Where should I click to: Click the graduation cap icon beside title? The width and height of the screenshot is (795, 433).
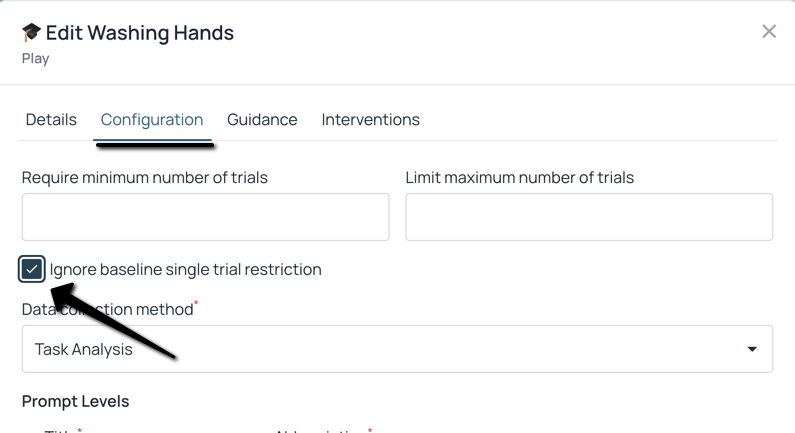click(31, 32)
